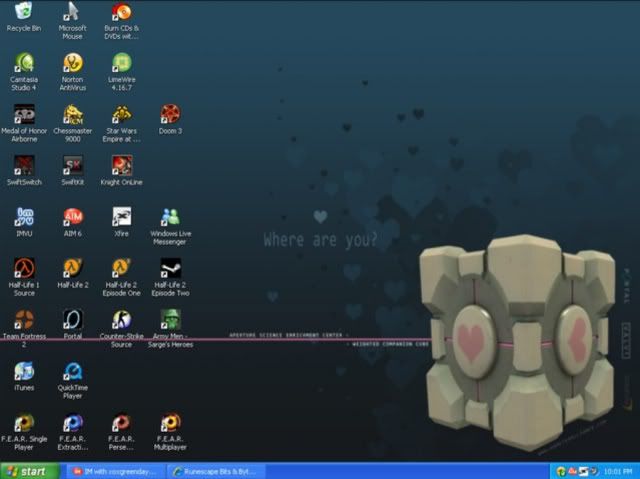Select Army Men Sarge's Heroes icon
The height and width of the screenshot is (479, 640).
pos(170,319)
